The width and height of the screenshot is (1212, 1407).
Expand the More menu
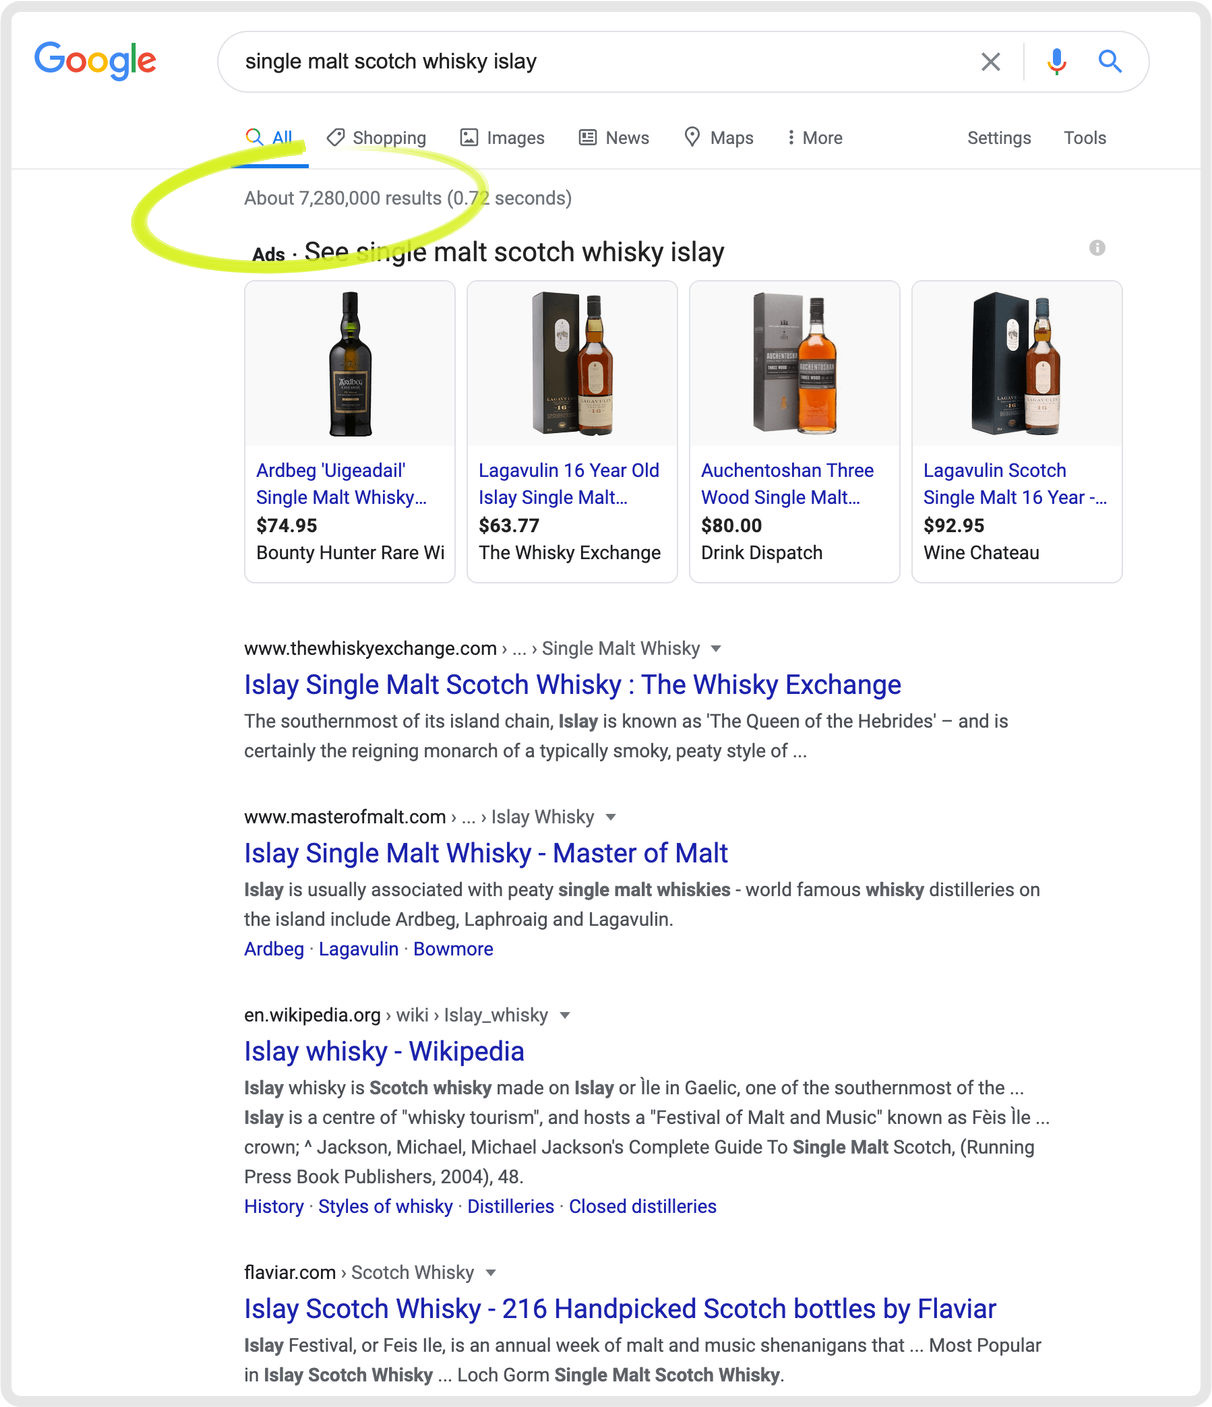pyautogui.click(x=814, y=138)
